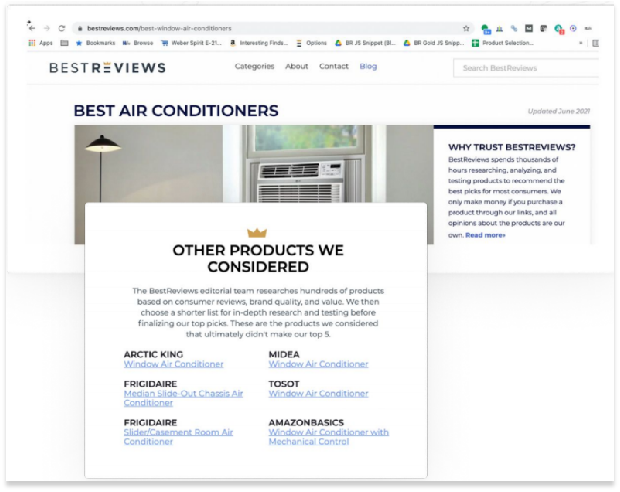The width and height of the screenshot is (620, 492).
Task: Open the Bookmarks folder in bookmarks bar
Action: point(95,43)
